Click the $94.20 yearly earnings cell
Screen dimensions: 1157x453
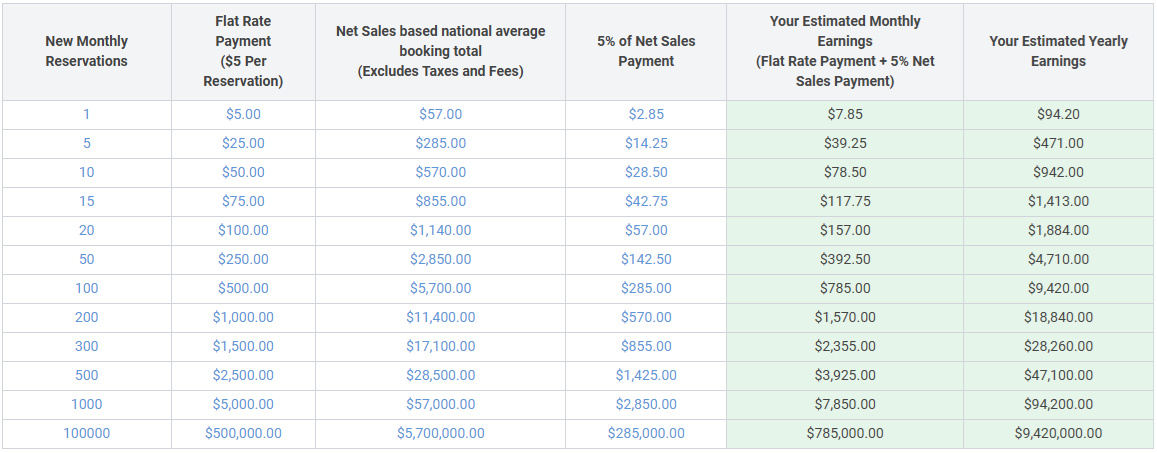(1058, 114)
